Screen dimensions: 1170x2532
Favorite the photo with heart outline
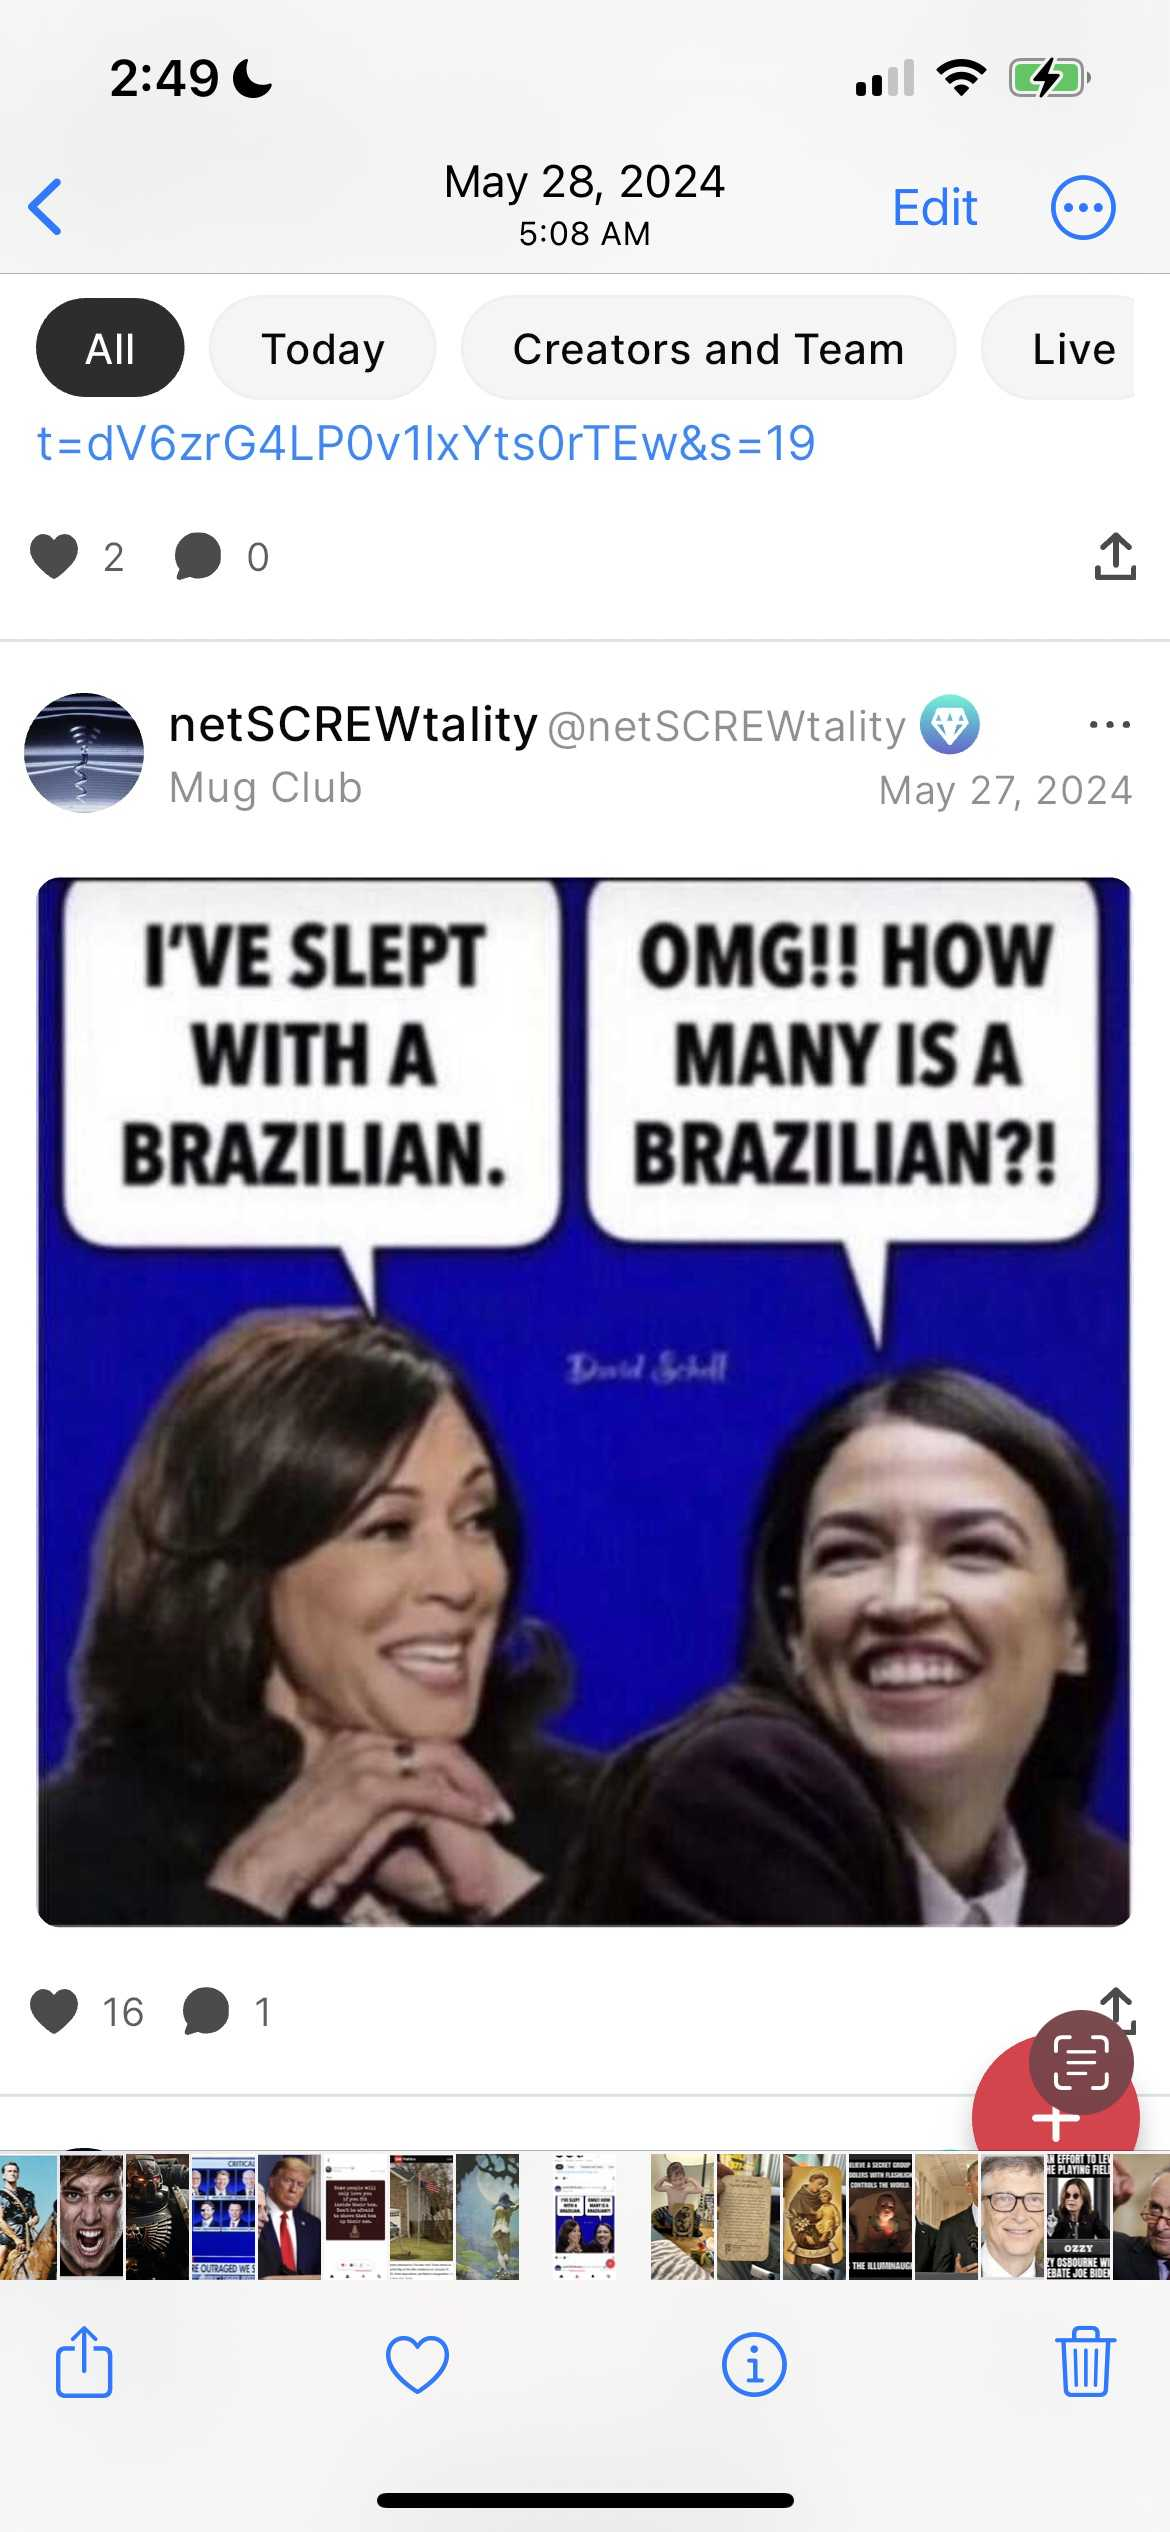coord(417,2364)
